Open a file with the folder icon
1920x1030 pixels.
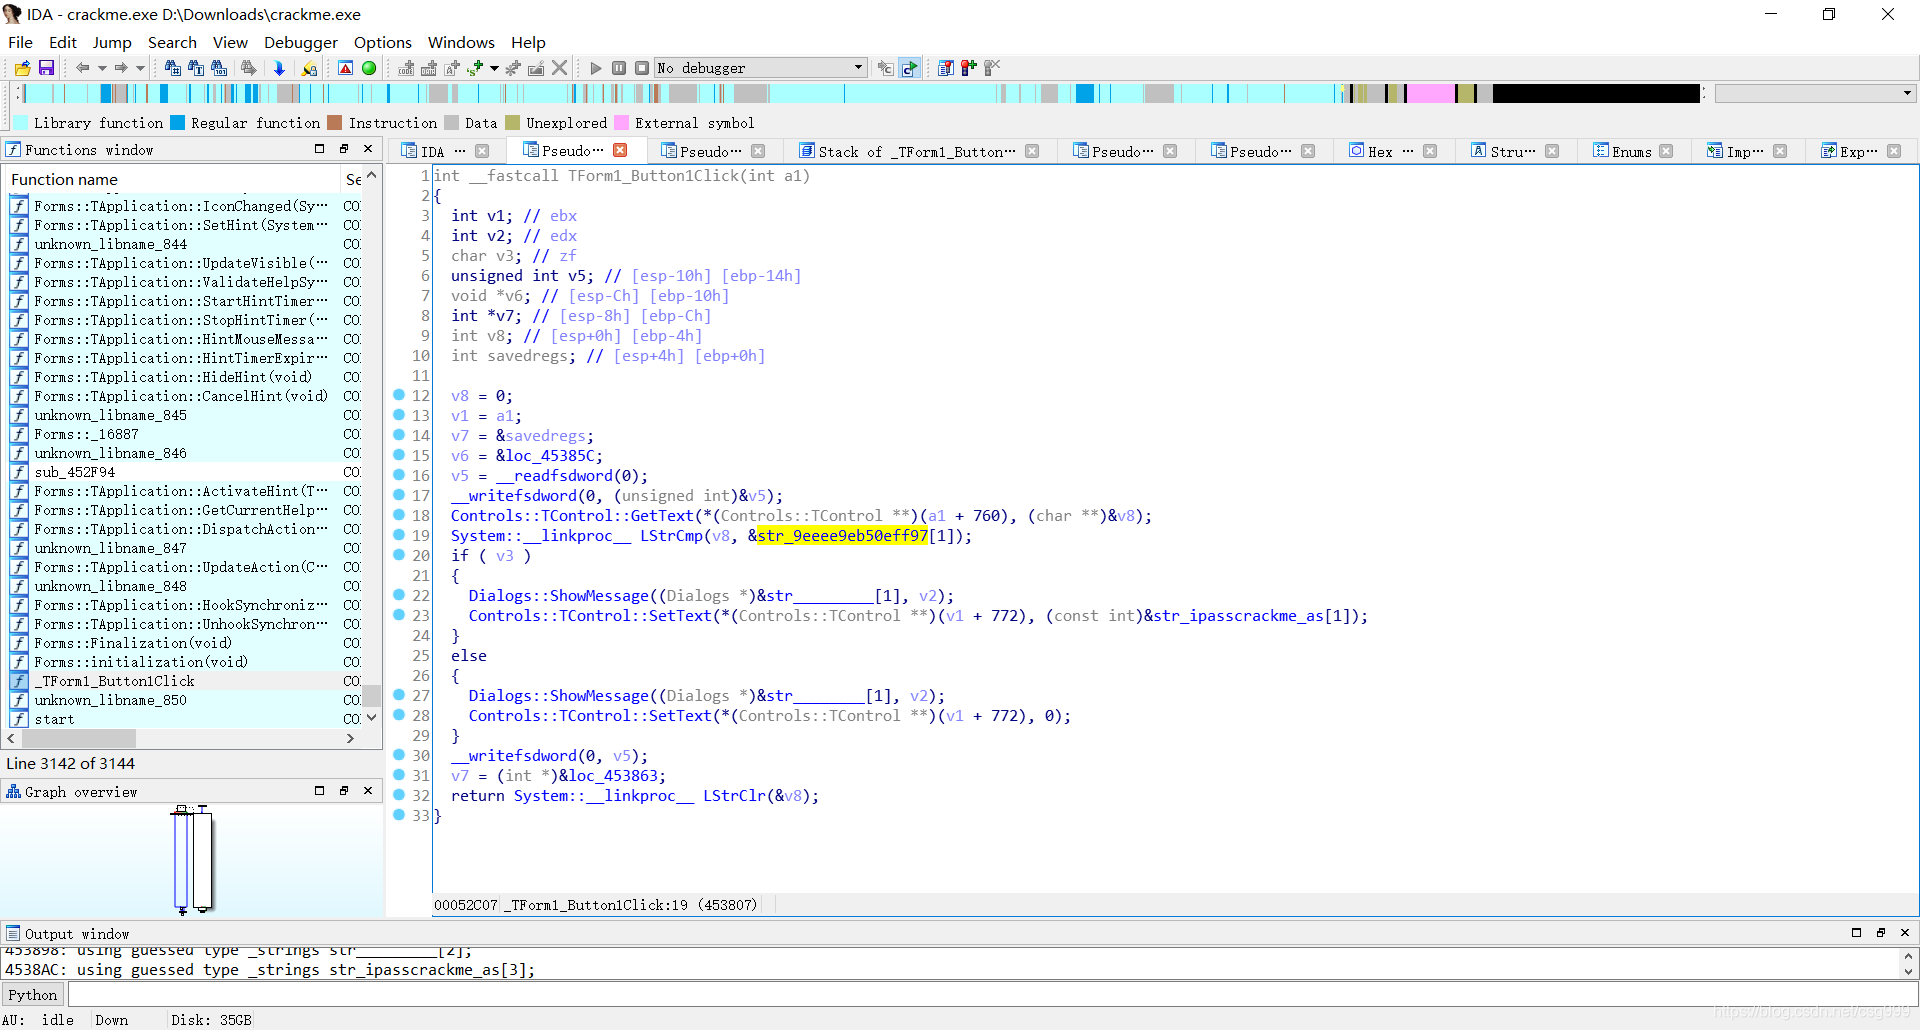pos(22,68)
